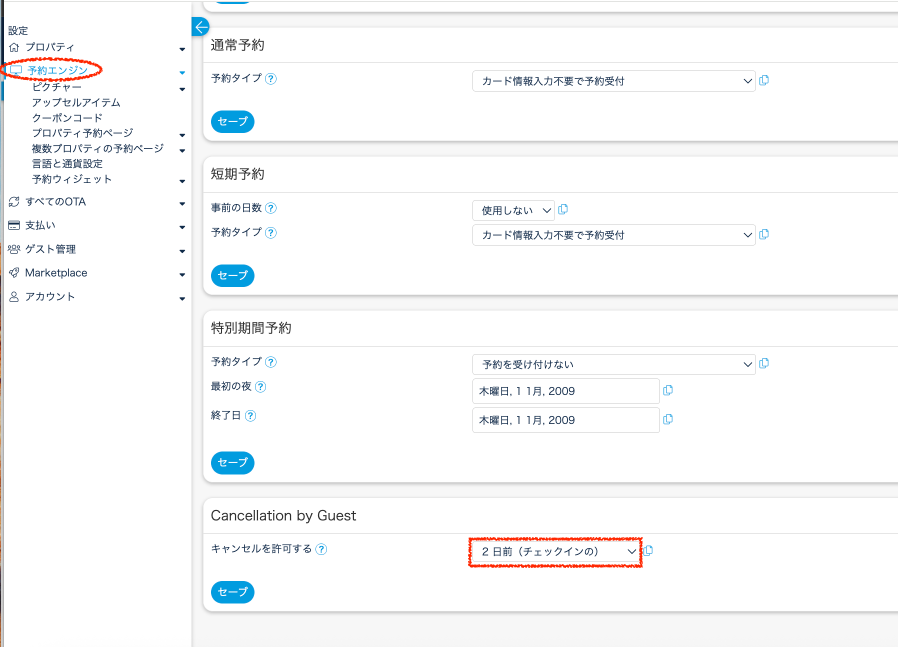Click copy icon next to 通常予約 予約タイプ dropdown

tap(764, 81)
